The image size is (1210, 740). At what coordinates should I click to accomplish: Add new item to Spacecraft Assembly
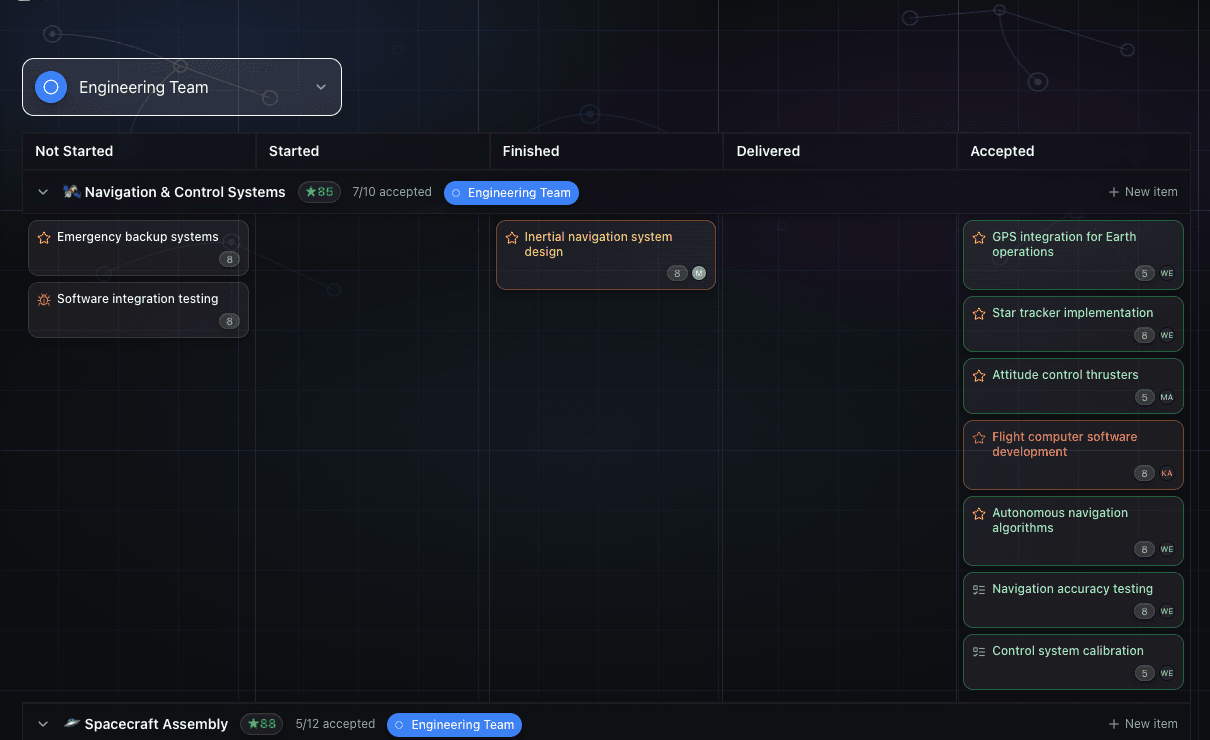1143,724
